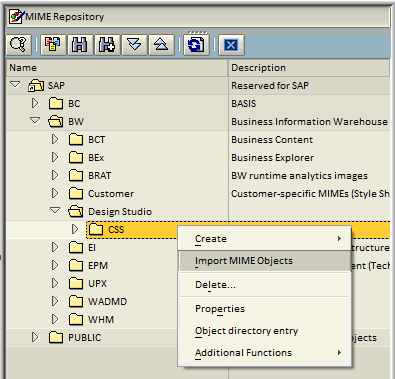Open the Create submenu
The width and height of the screenshot is (395, 379).
pos(264,239)
